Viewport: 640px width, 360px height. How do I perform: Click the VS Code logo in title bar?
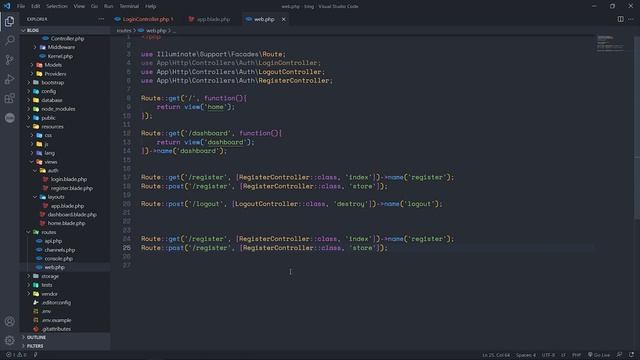click(7, 6)
